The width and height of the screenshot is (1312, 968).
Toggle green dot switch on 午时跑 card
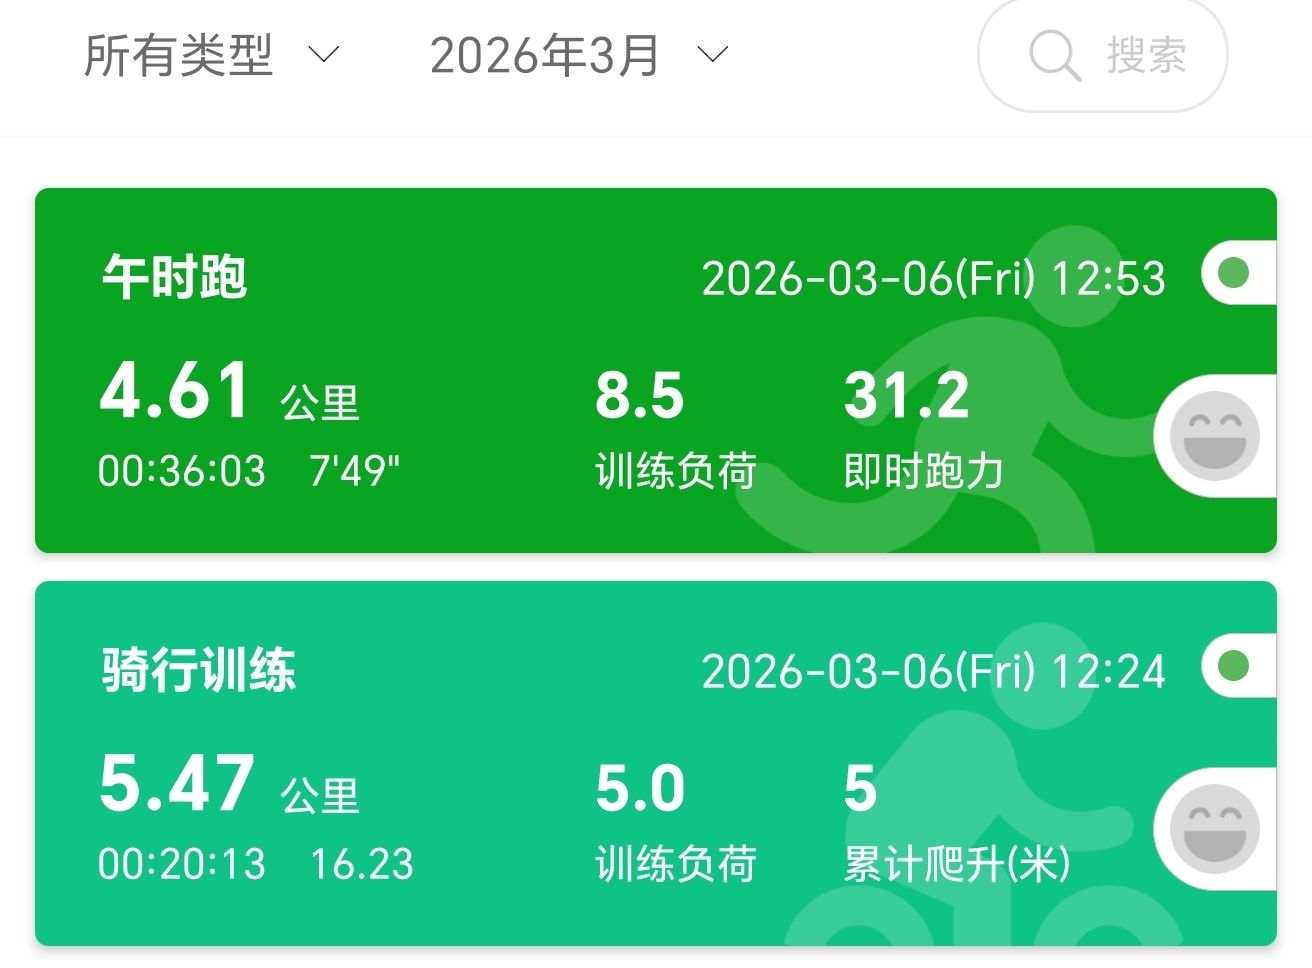pyautogui.click(x=1238, y=273)
